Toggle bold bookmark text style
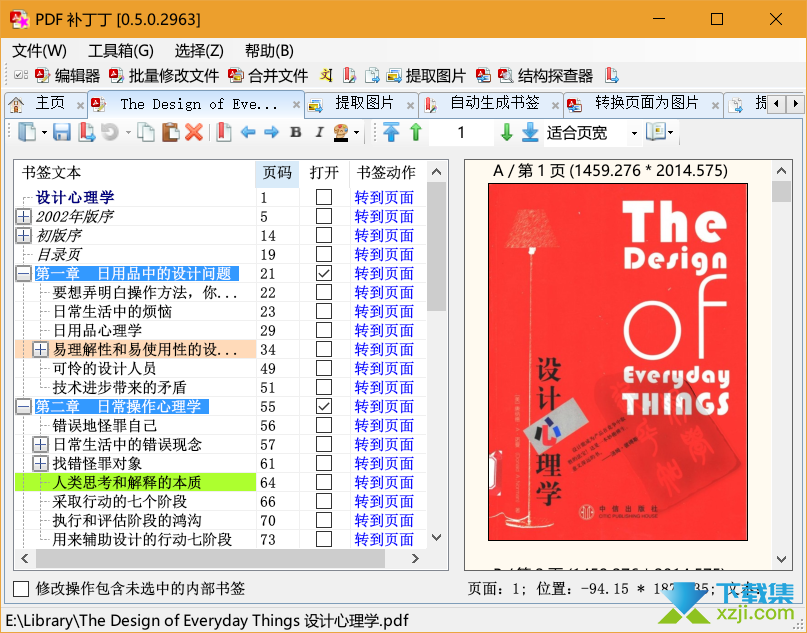Viewport: 807px width, 633px height. point(295,133)
